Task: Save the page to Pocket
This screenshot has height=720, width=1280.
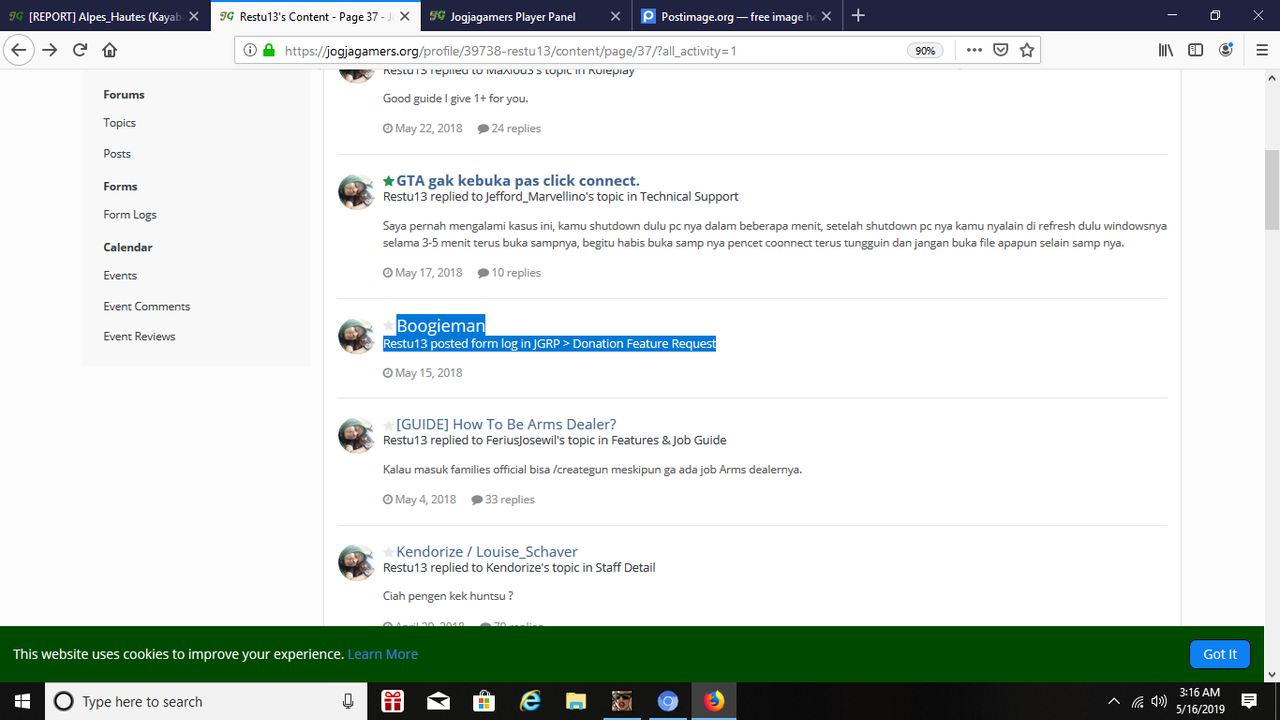Action: point(1000,50)
